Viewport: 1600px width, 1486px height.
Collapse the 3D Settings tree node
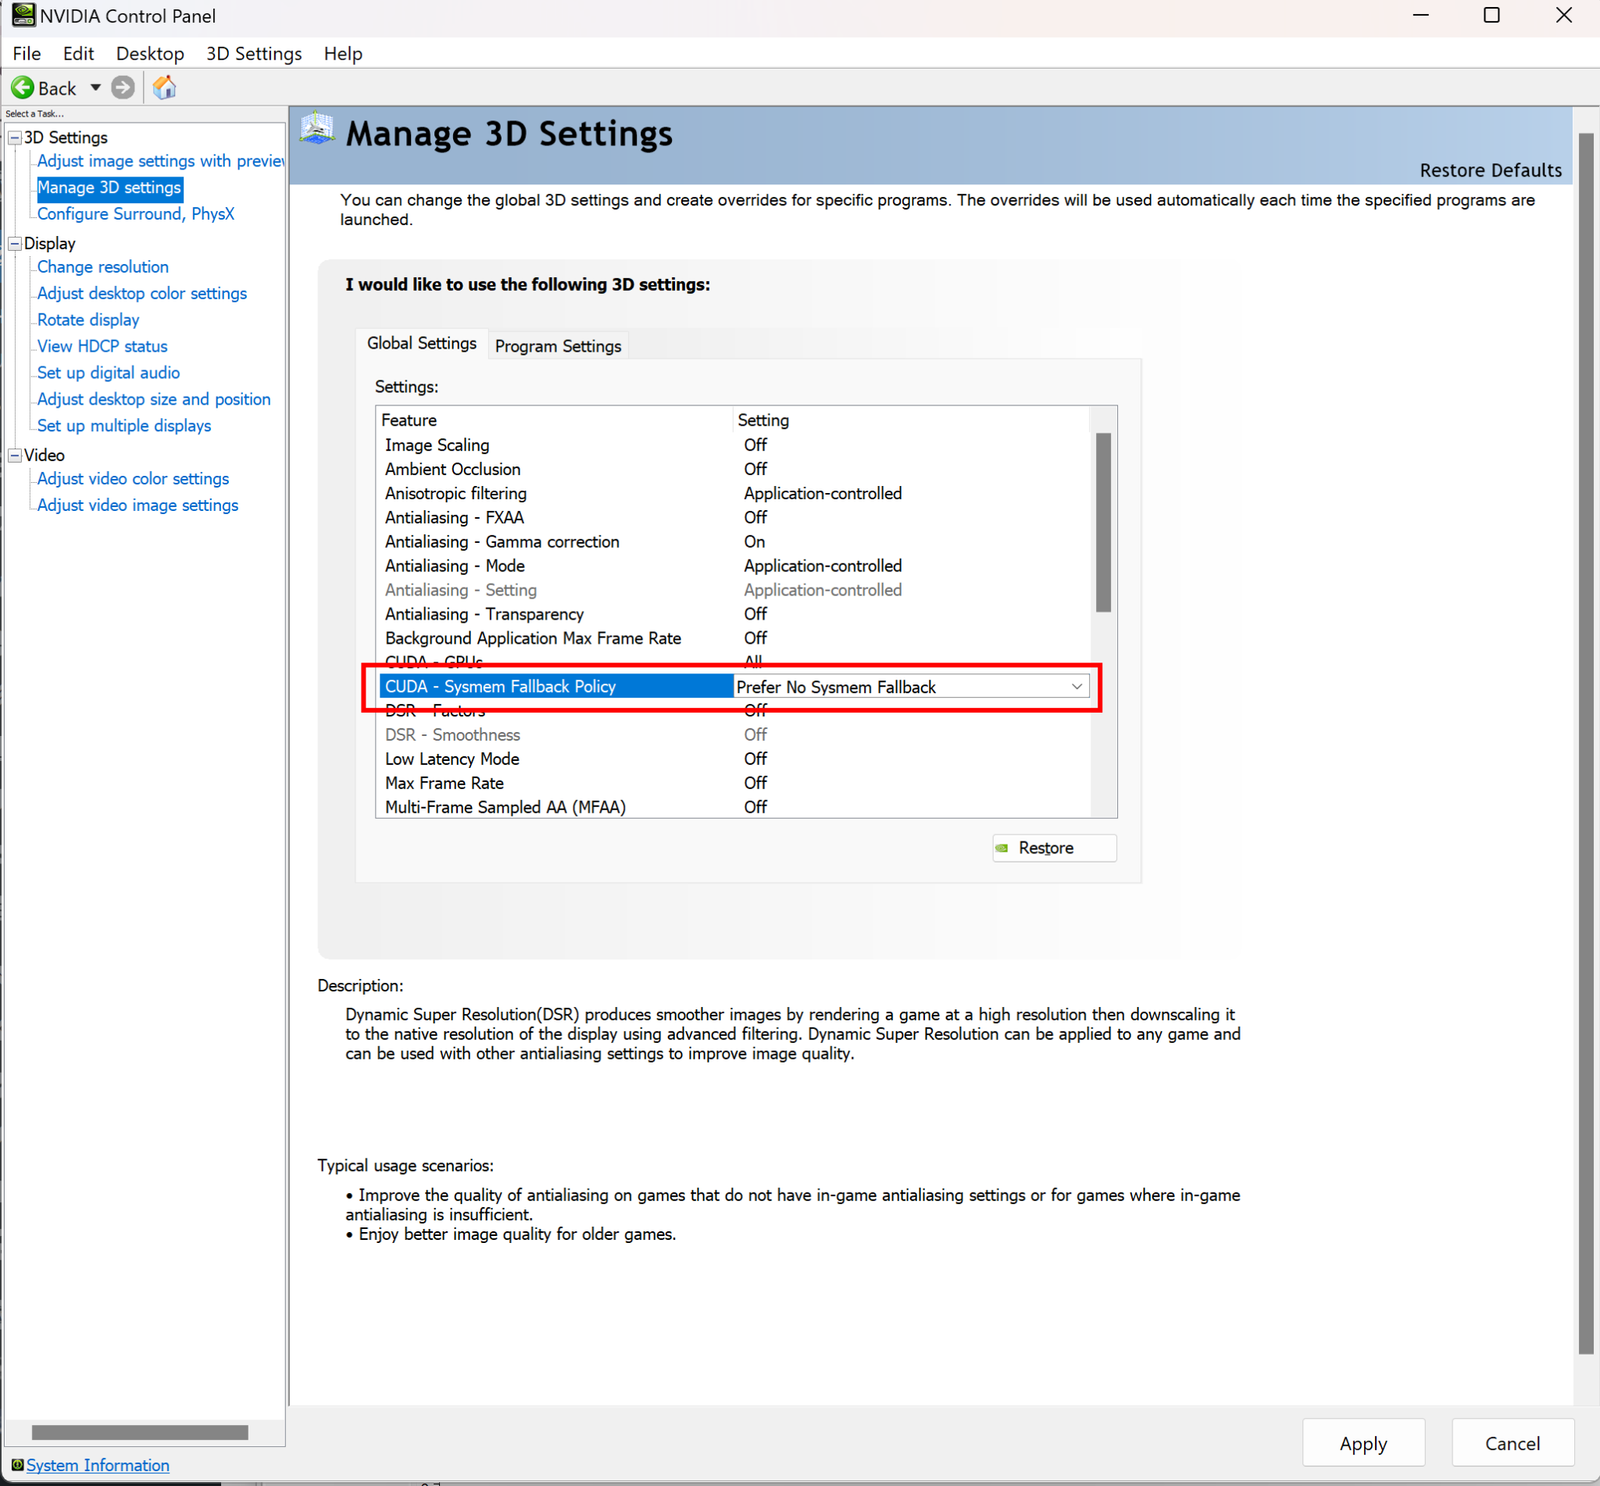(x=14, y=137)
